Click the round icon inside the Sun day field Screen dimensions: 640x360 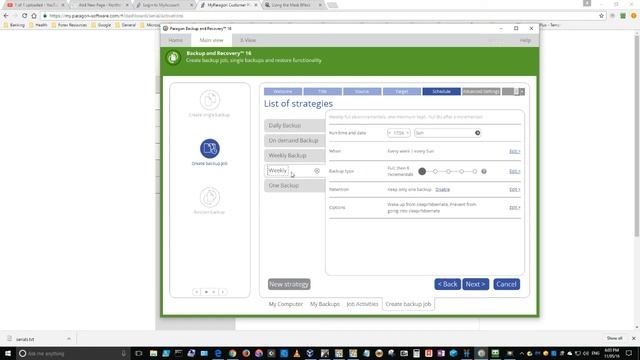477,133
